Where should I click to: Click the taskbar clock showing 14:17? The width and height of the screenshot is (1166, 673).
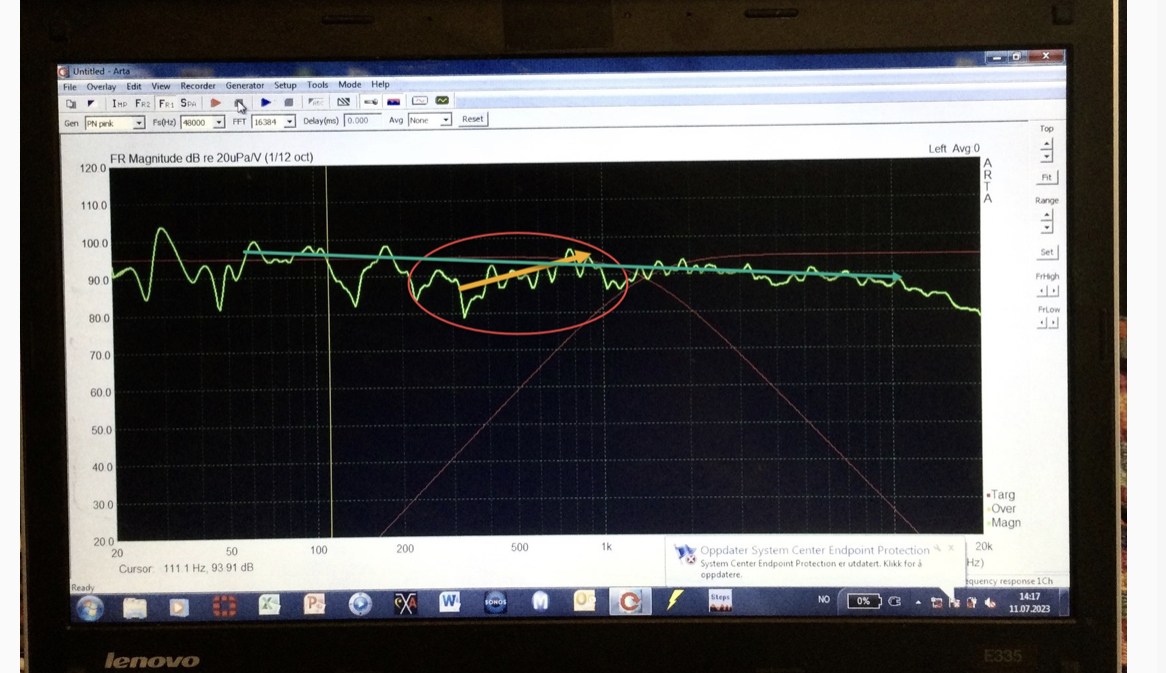tap(1030, 602)
